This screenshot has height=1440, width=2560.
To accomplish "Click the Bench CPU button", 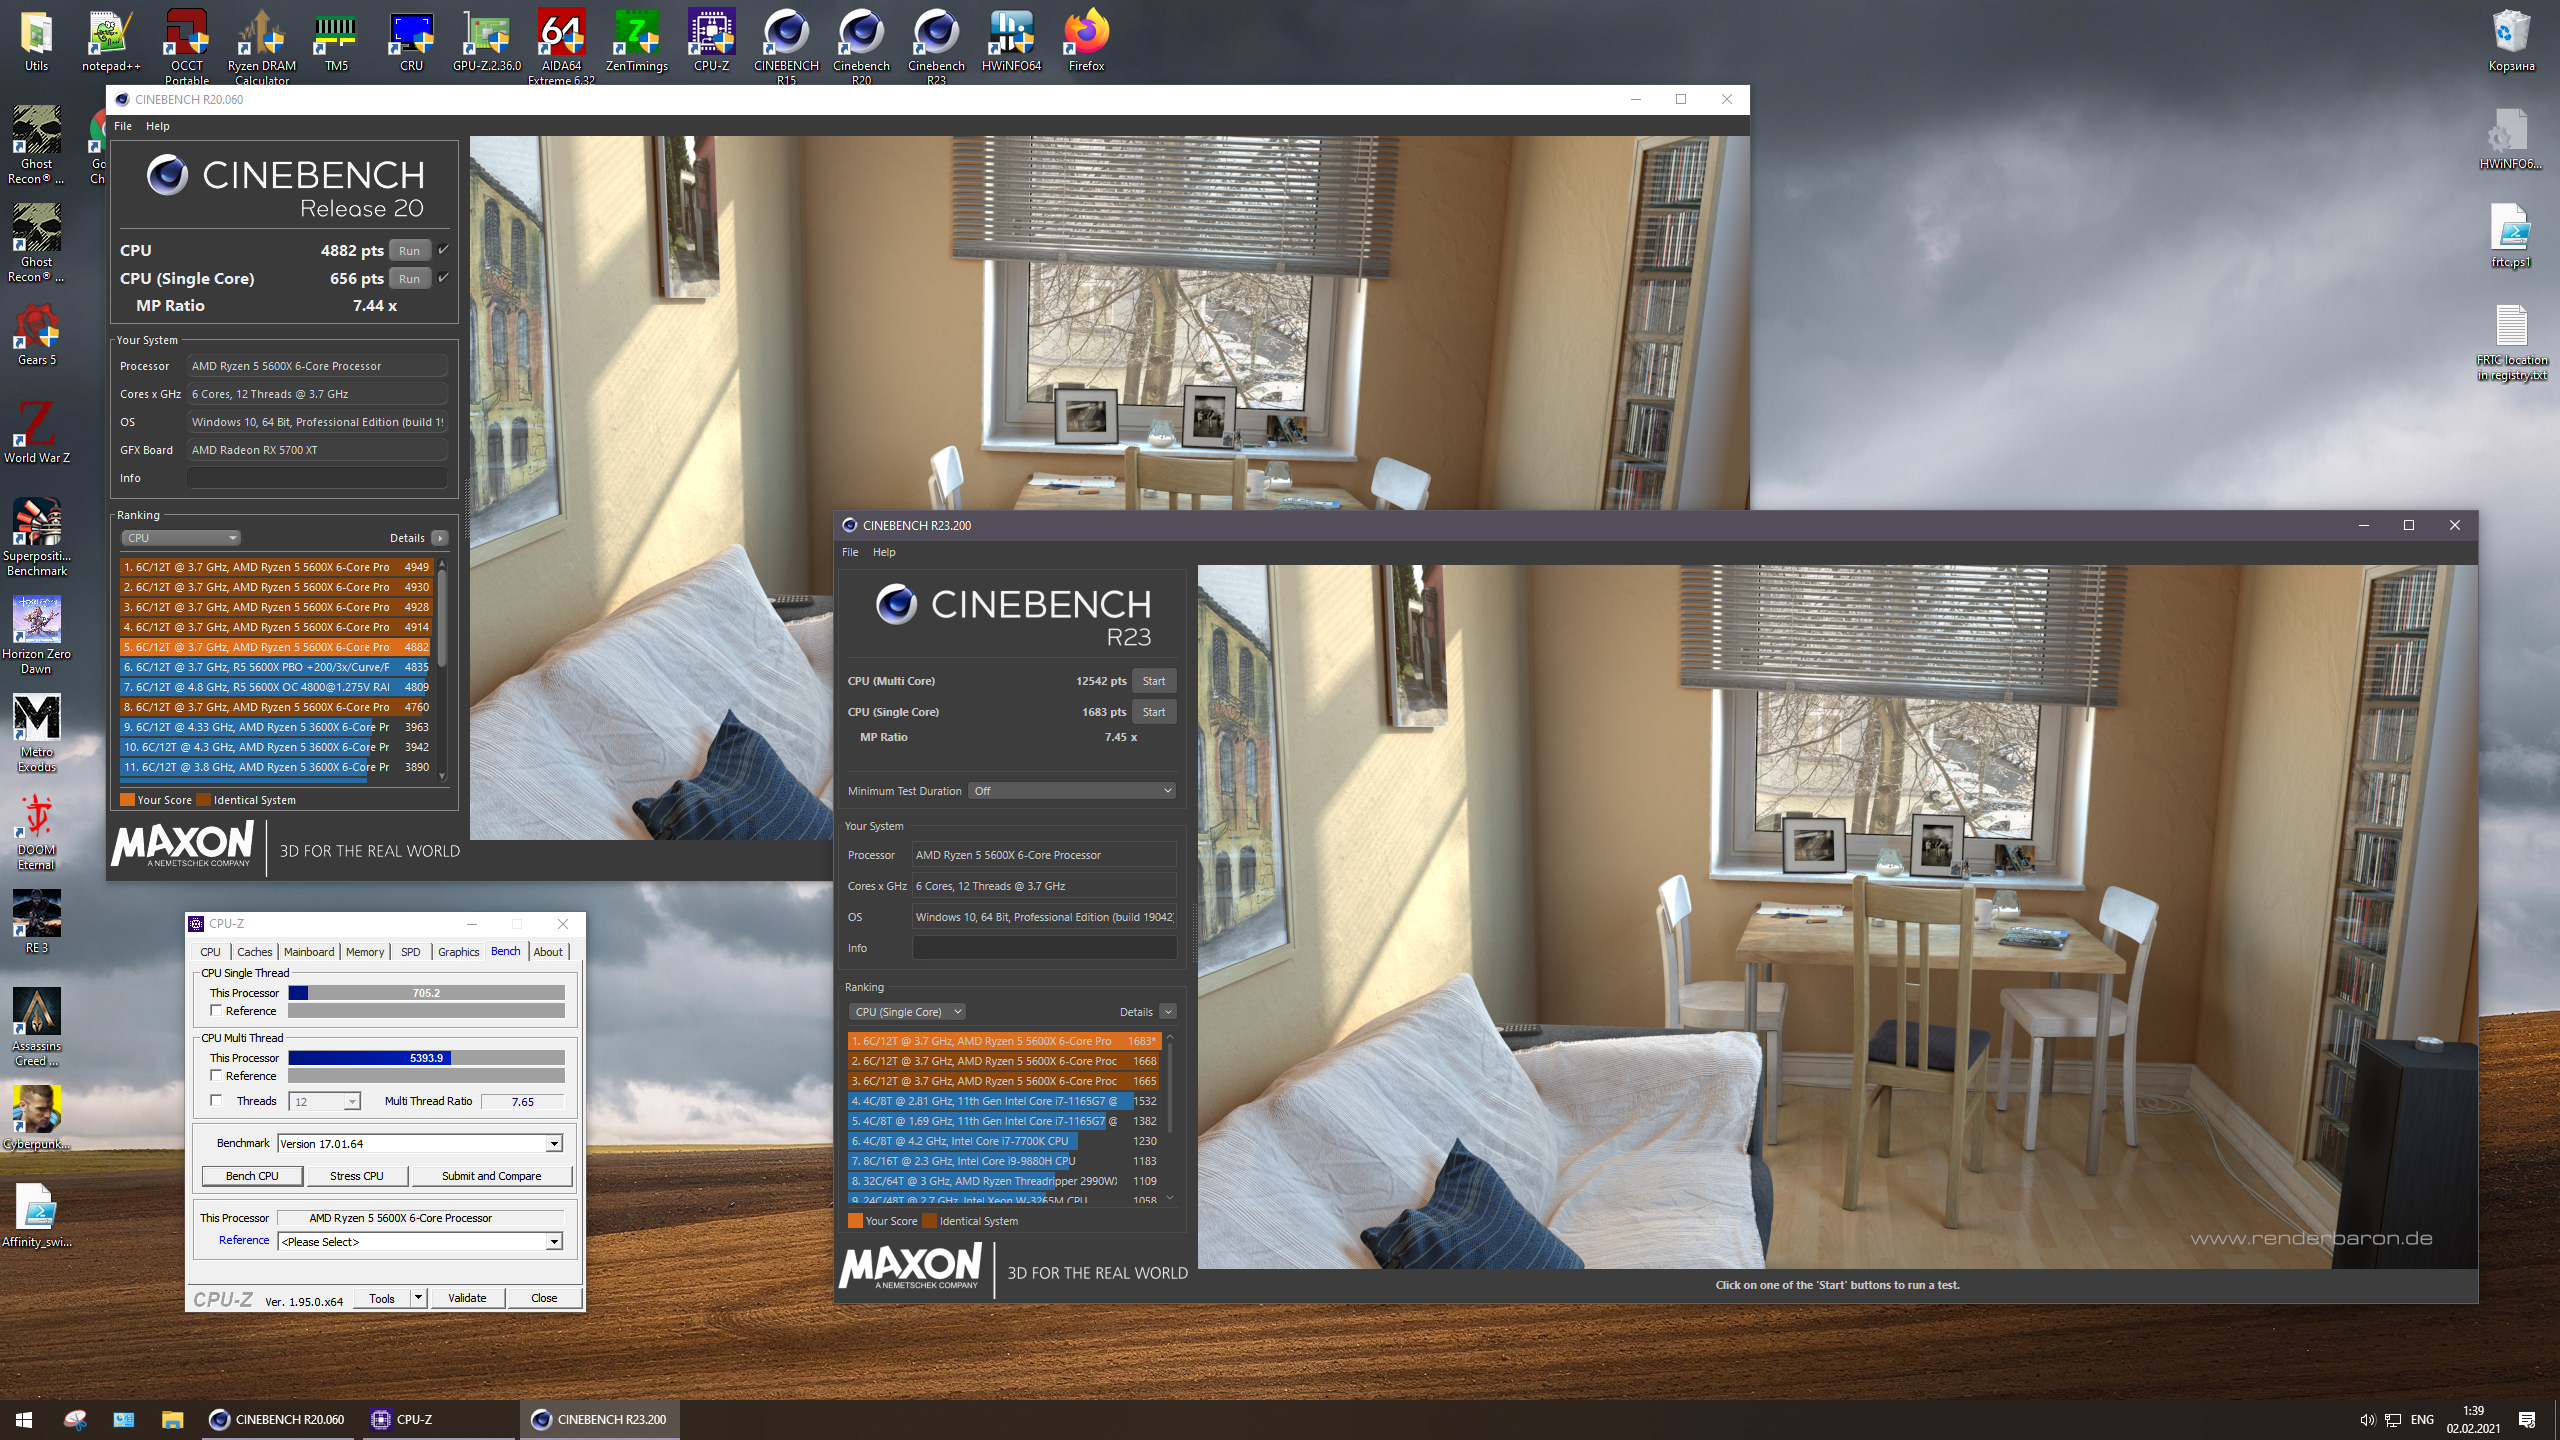I will tap(252, 1176).
